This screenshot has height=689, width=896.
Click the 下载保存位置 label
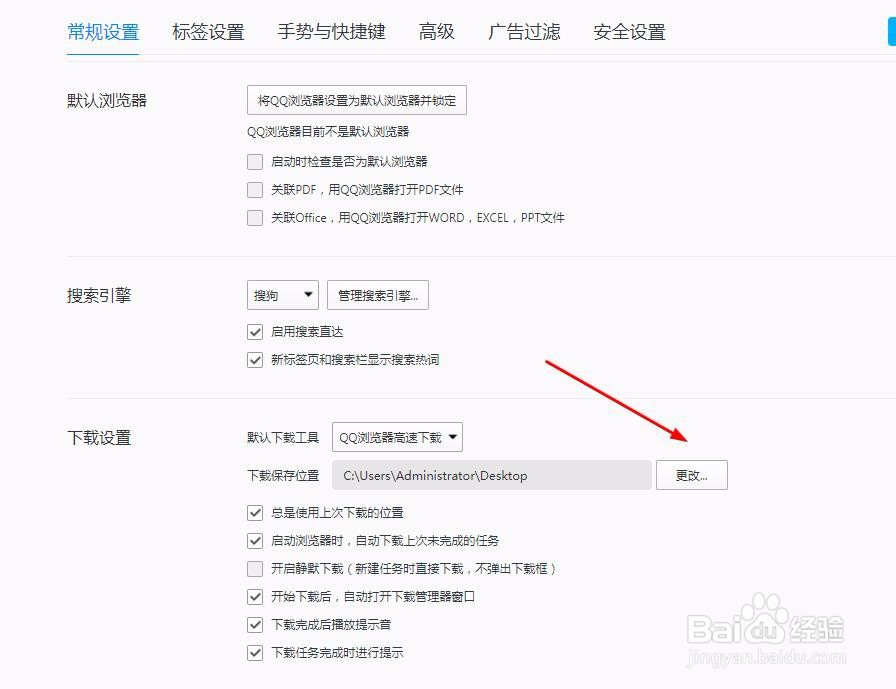[x=283, y=475]
